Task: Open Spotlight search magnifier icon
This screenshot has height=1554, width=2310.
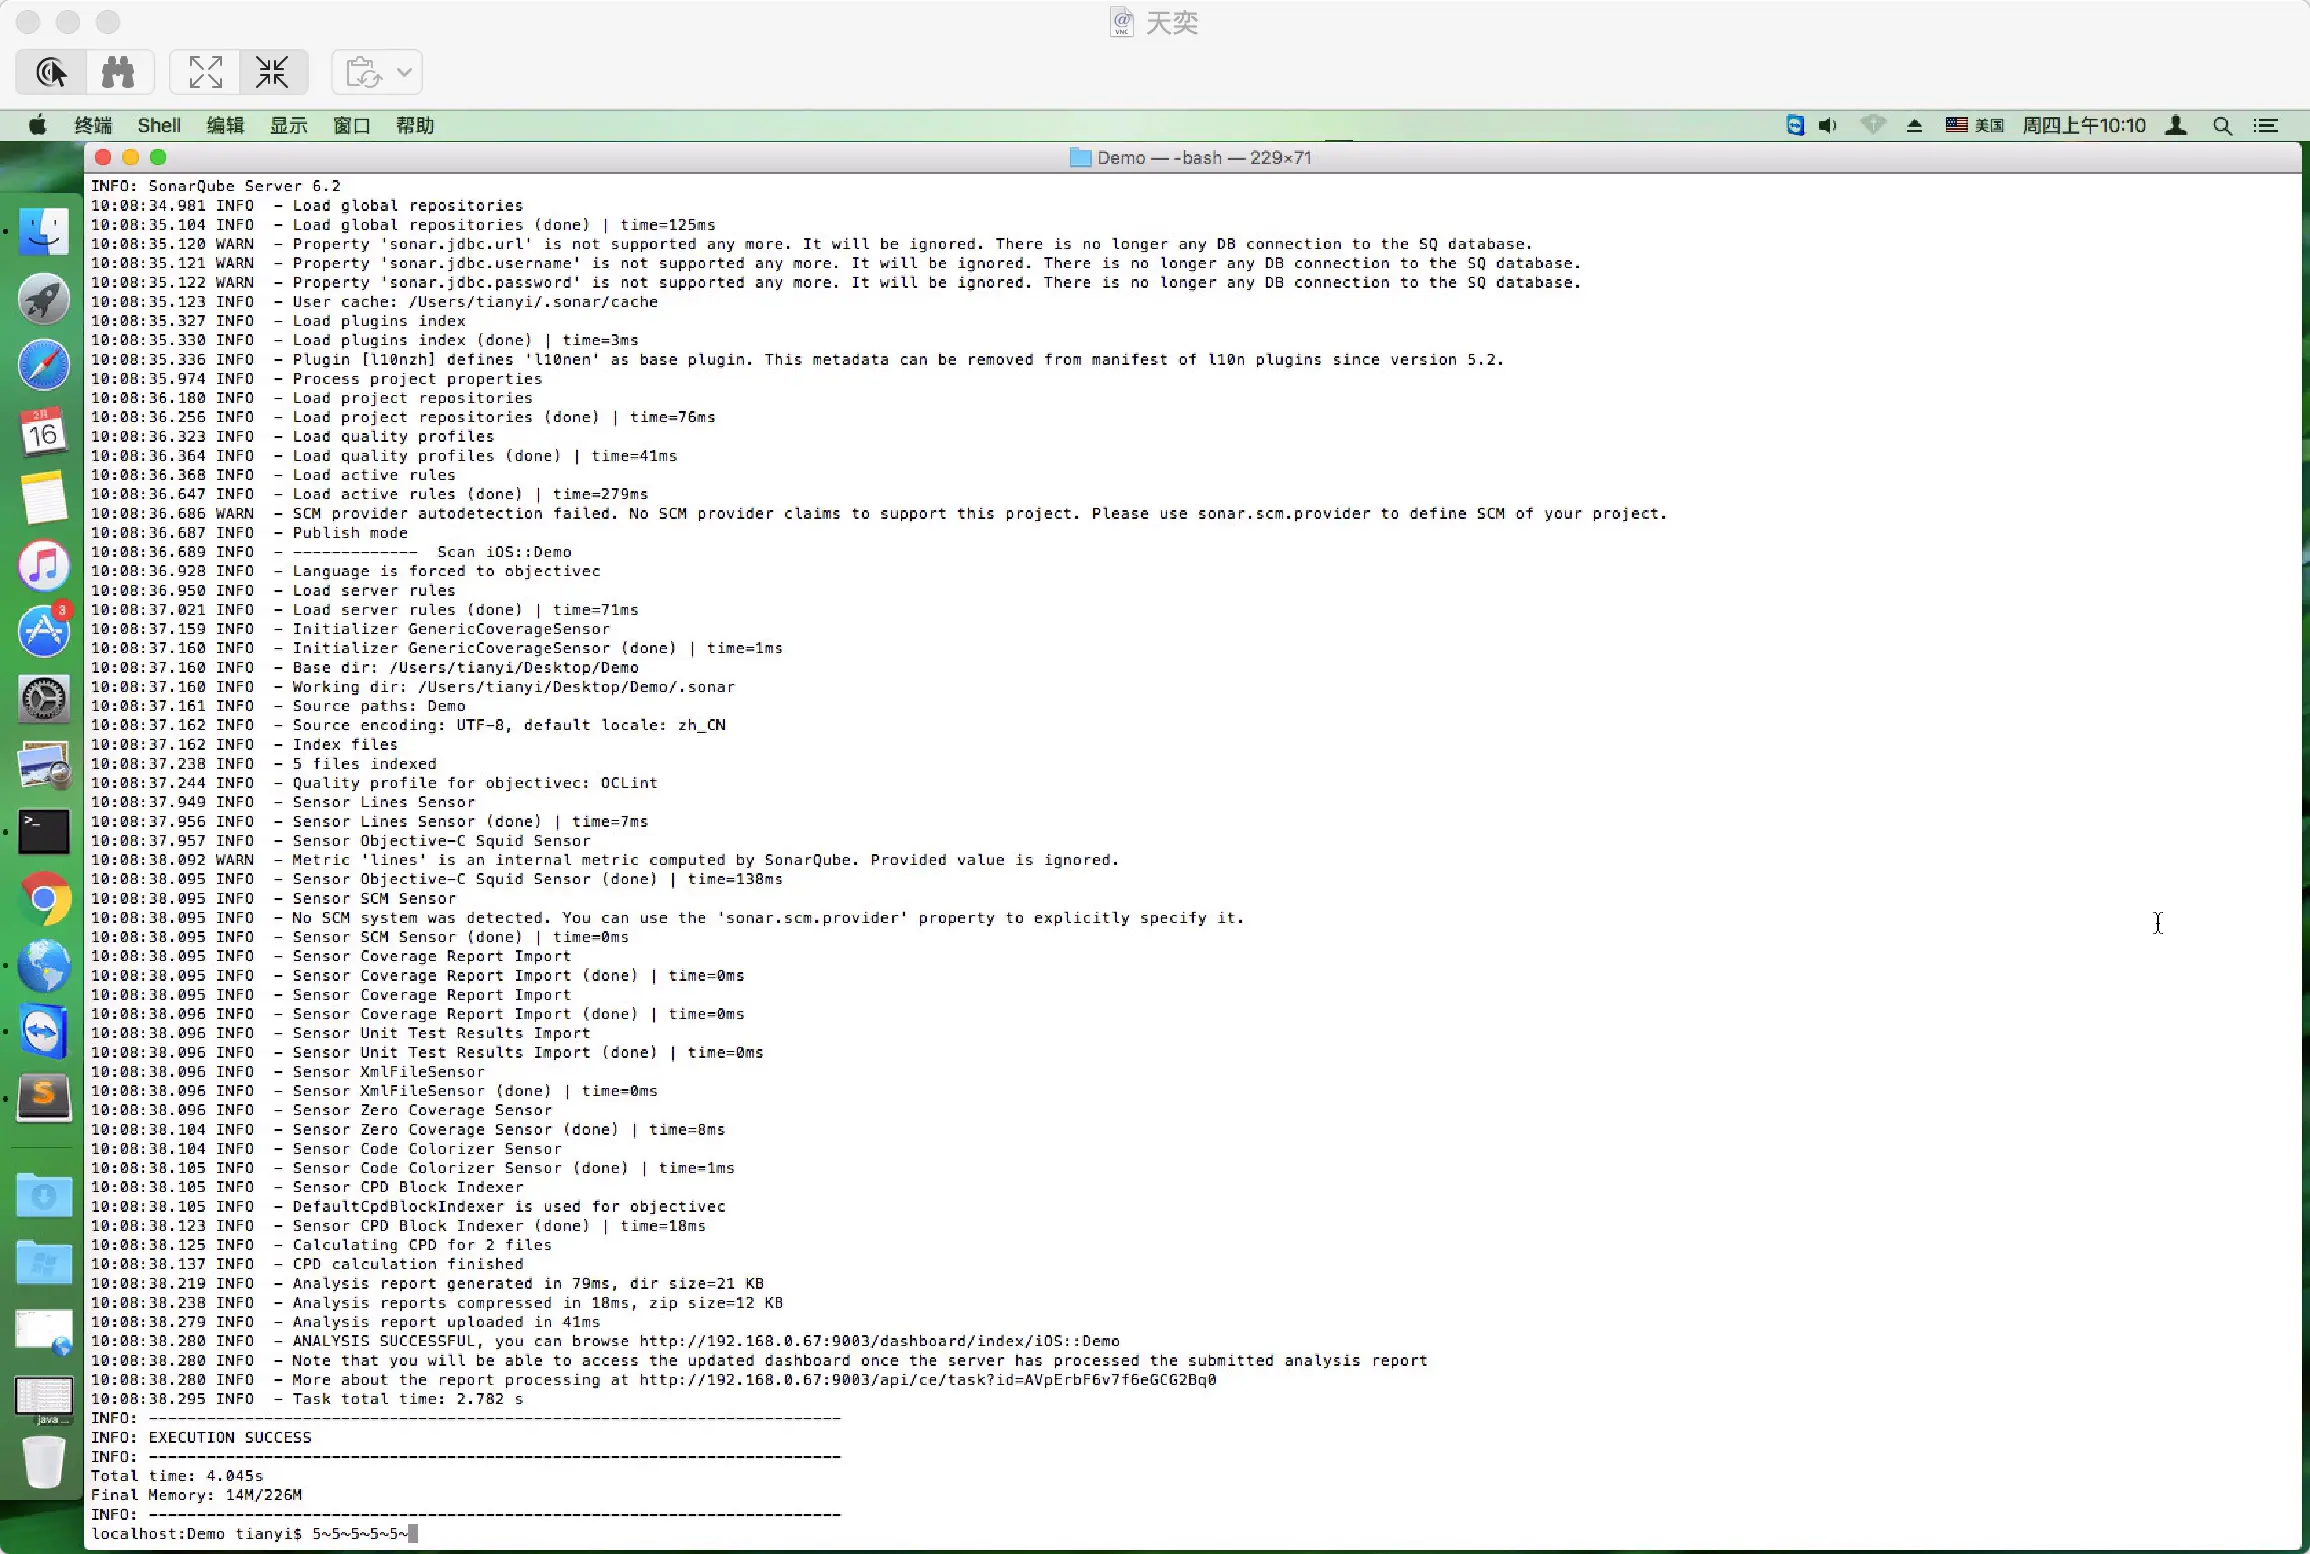Action: click(2222, 125)
